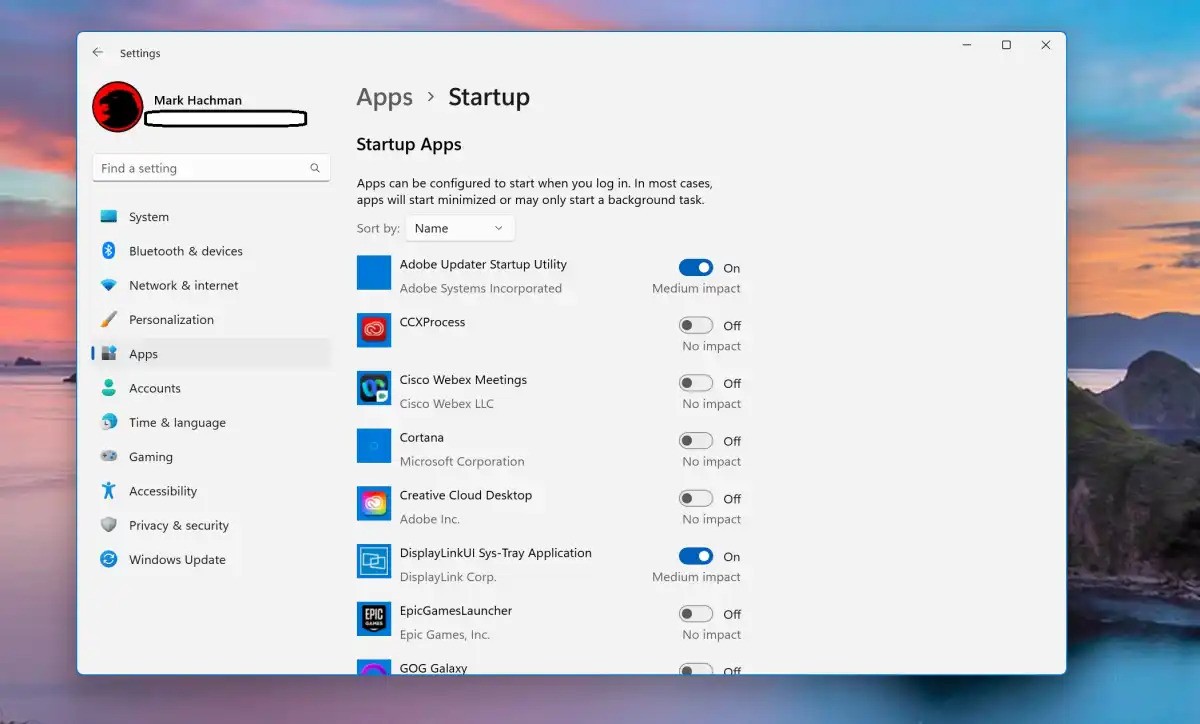Open the Sort by Name dropdown
Image resolution: width=1200 pixels, height=724 pixels.
coord(460,228)
